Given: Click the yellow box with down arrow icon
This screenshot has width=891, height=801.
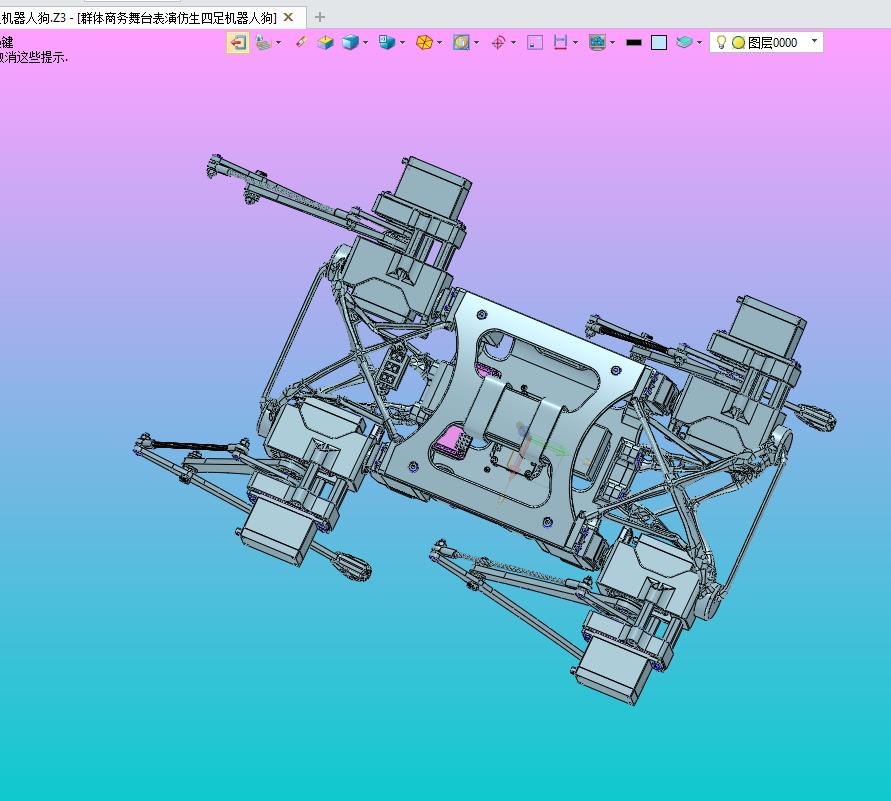Looking at the screenshot, I should click(326, 42).
